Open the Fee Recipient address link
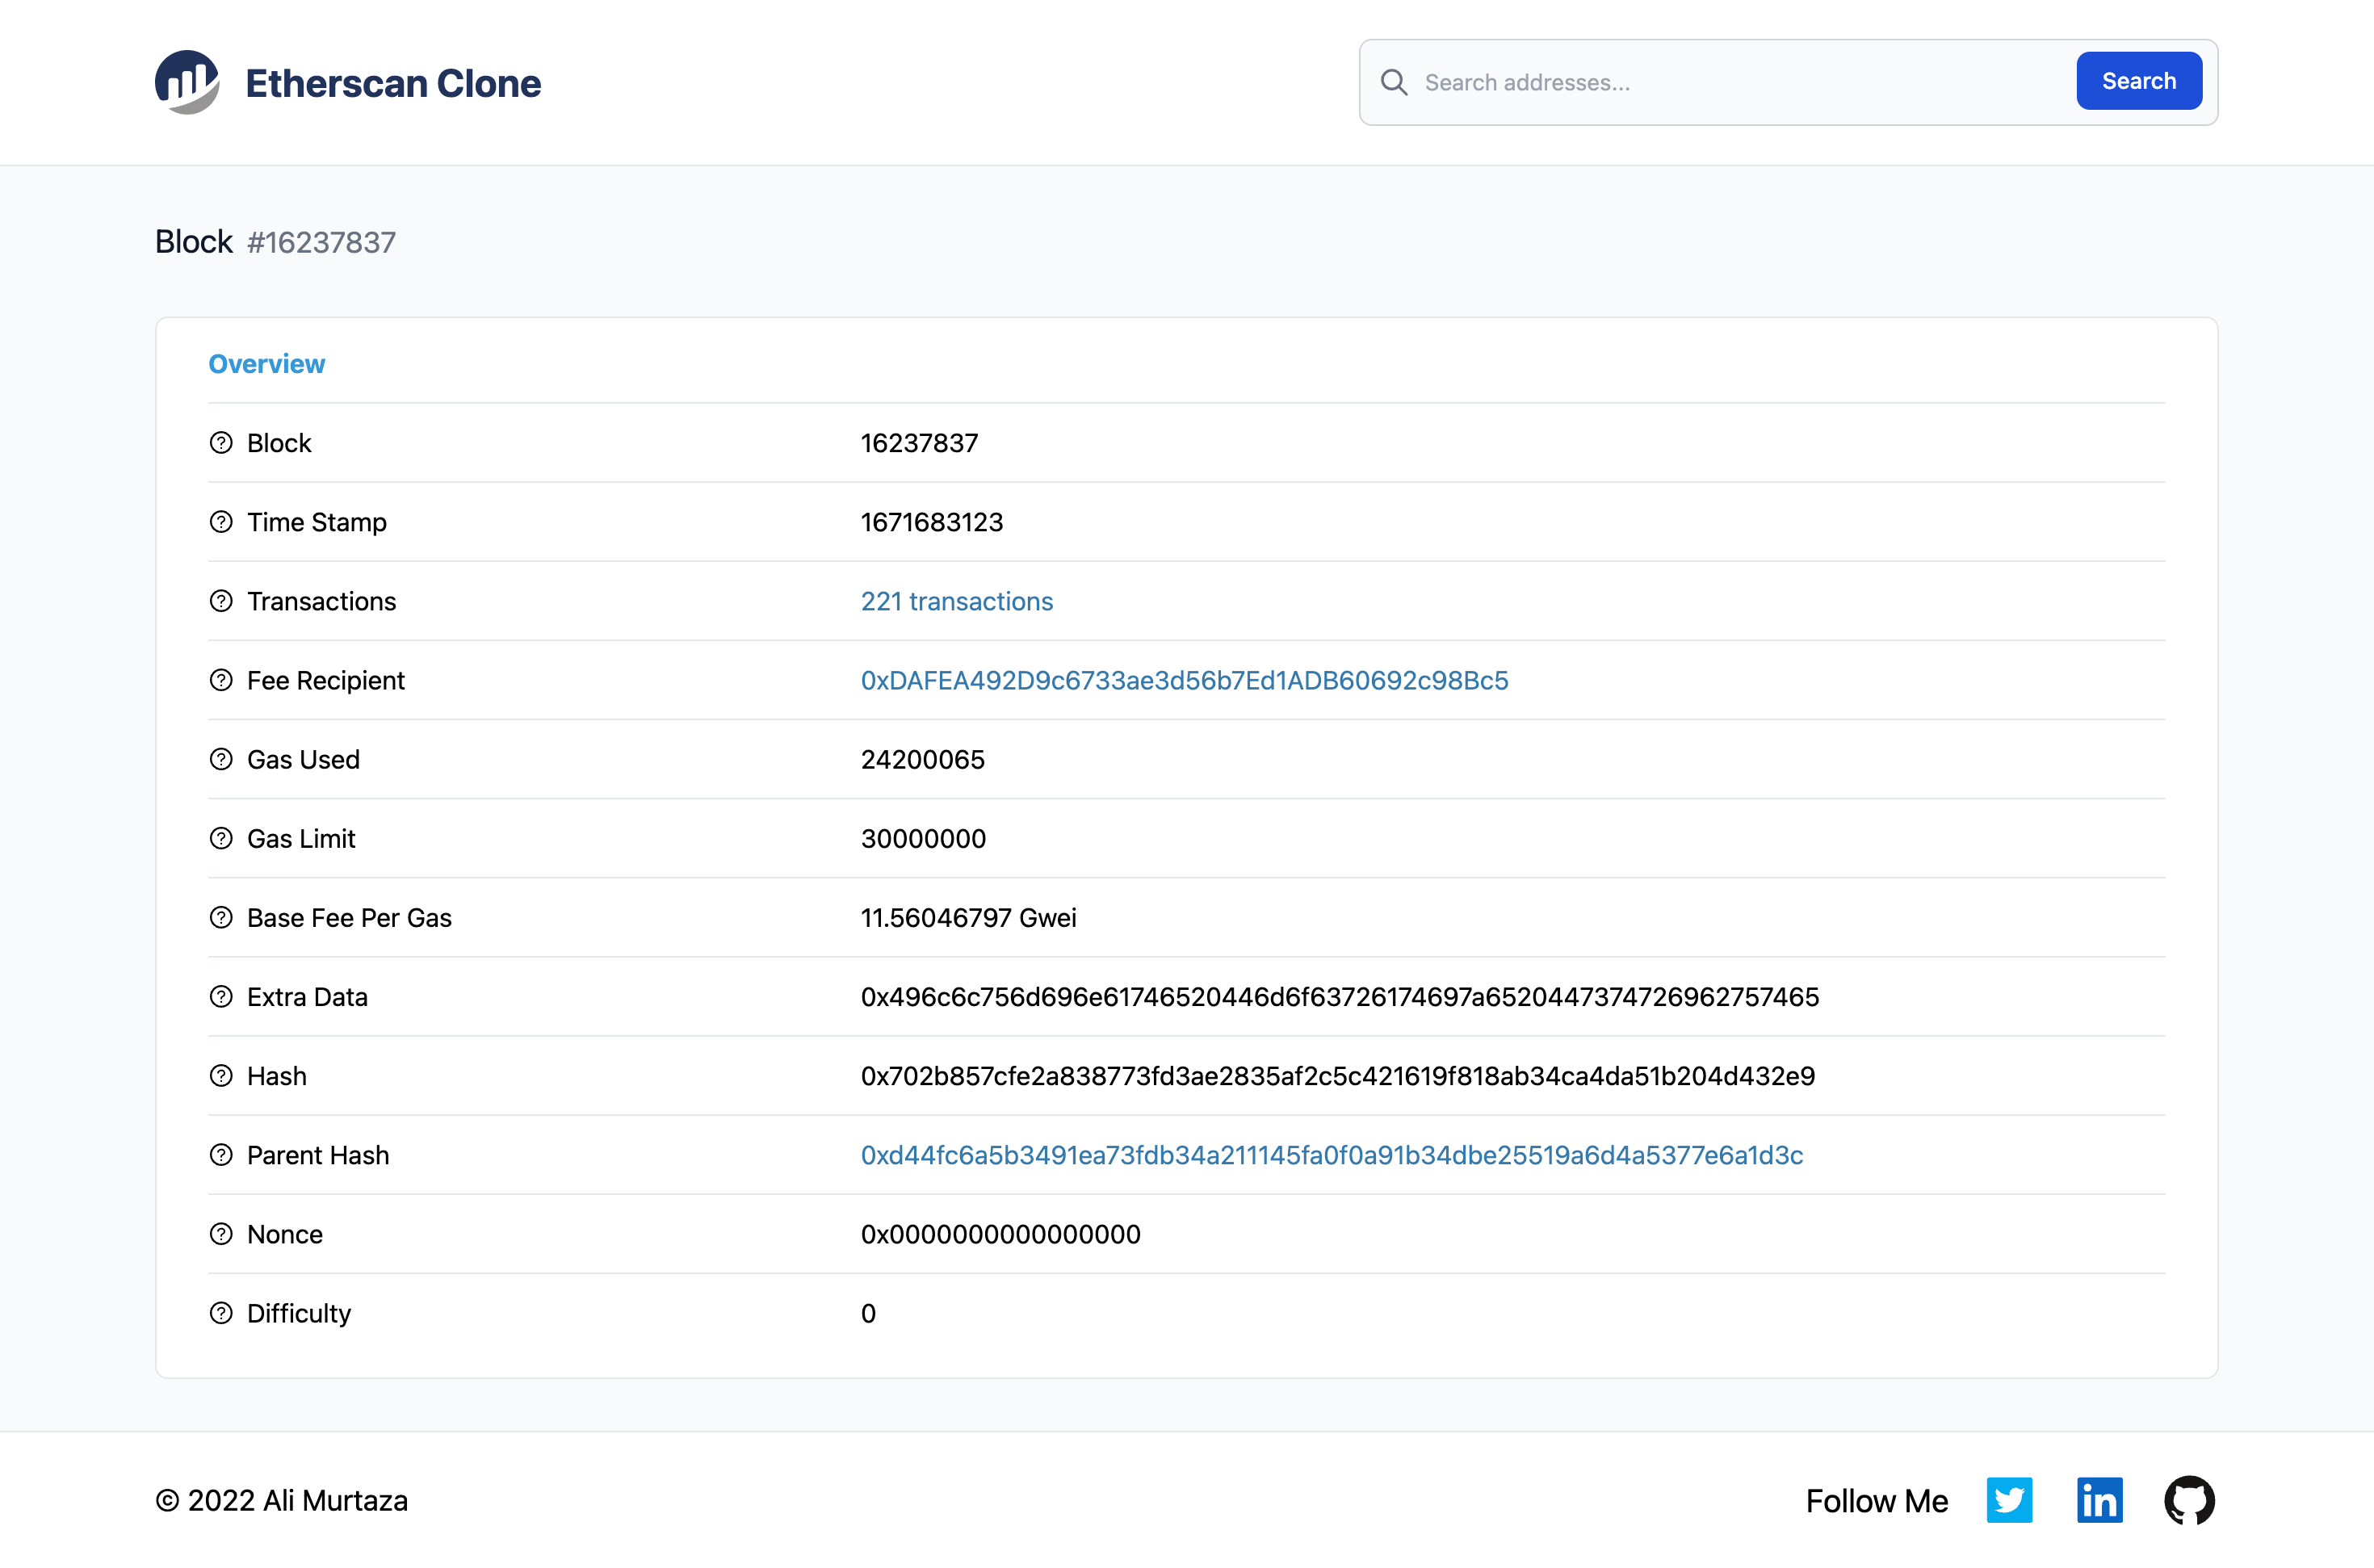 click(1184, 680)
